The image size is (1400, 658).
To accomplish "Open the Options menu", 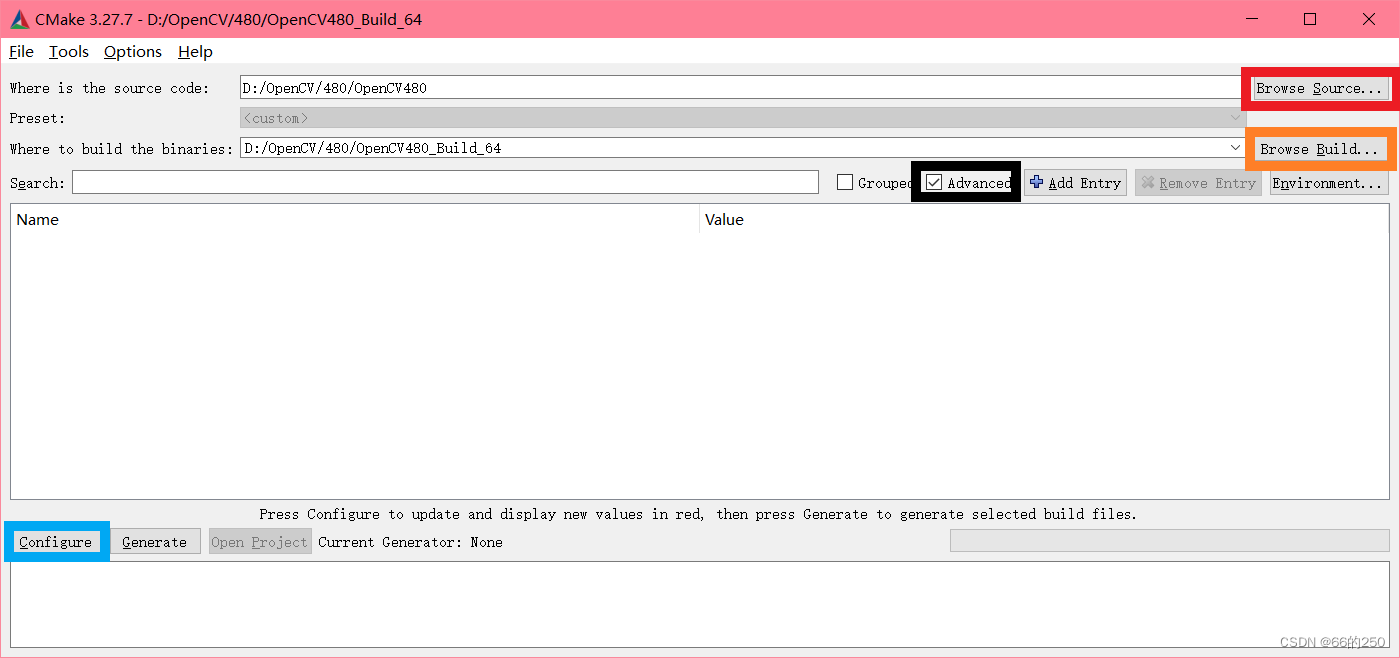I will click(132, 51).
